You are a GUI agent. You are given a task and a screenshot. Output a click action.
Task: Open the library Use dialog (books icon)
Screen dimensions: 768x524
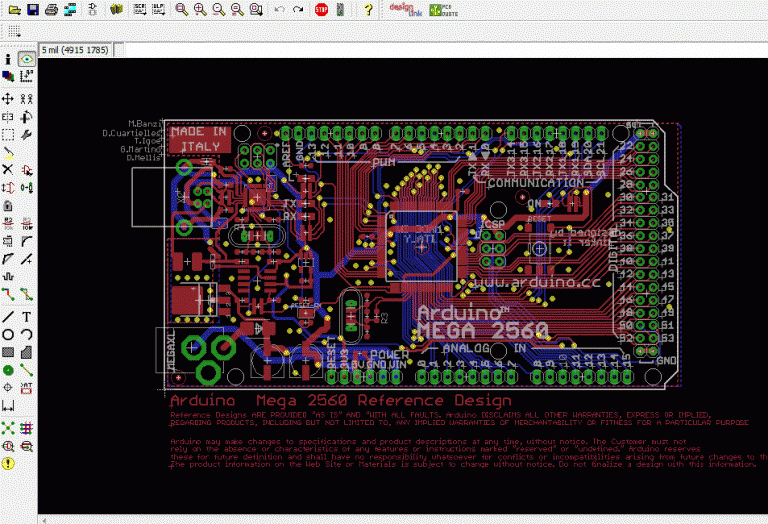tap(116, 9)
